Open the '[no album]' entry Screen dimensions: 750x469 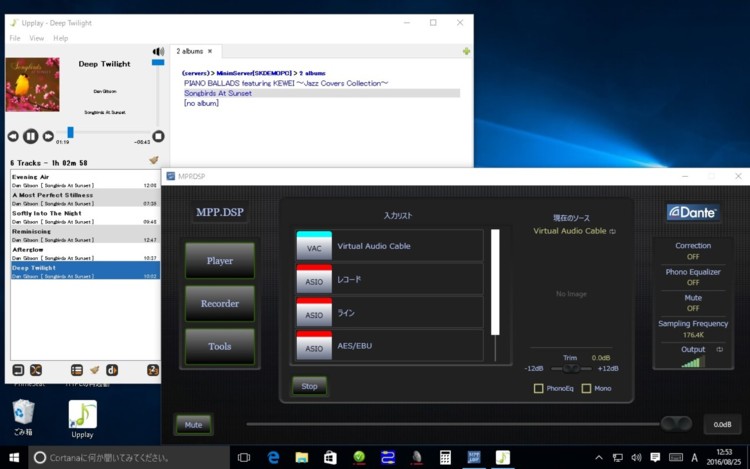201,103
